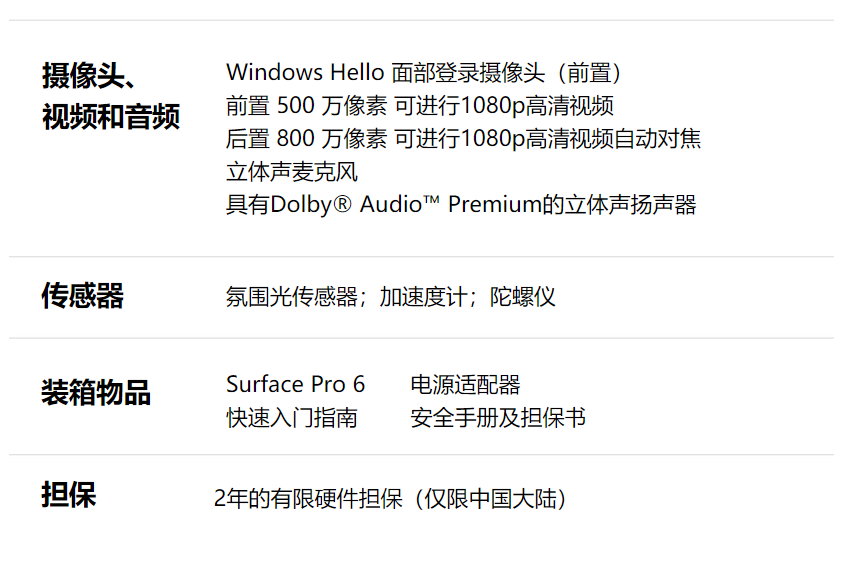
Task: Click the 1080p高清视频自动对焦 text
Action: pyautogui.click(x=581, y=138)
